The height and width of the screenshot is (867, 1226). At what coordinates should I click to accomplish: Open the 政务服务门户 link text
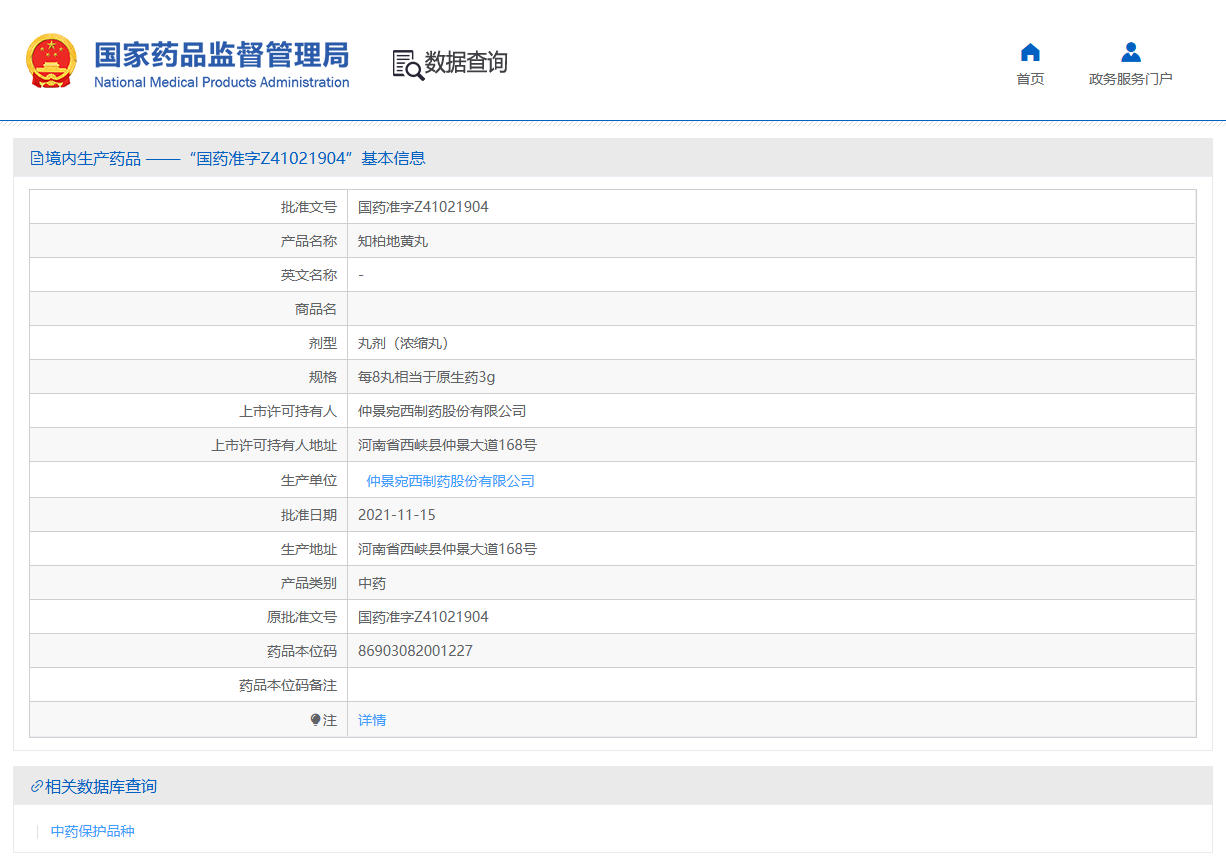tap(1130, 79)
